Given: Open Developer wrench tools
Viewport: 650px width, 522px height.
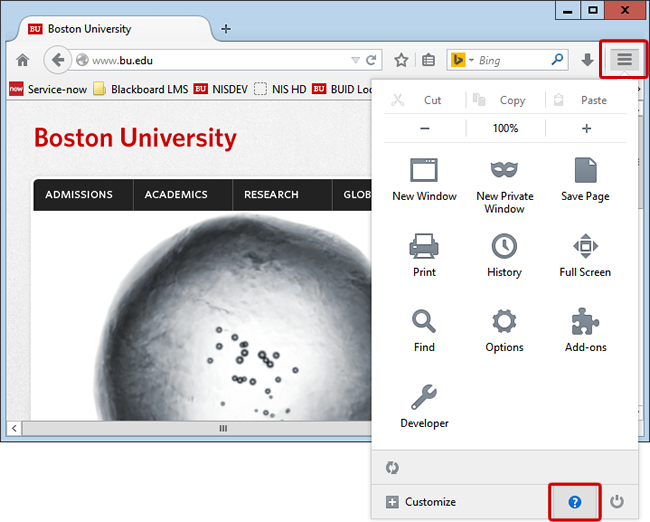Looking at the screenshot, I should 424,406.
